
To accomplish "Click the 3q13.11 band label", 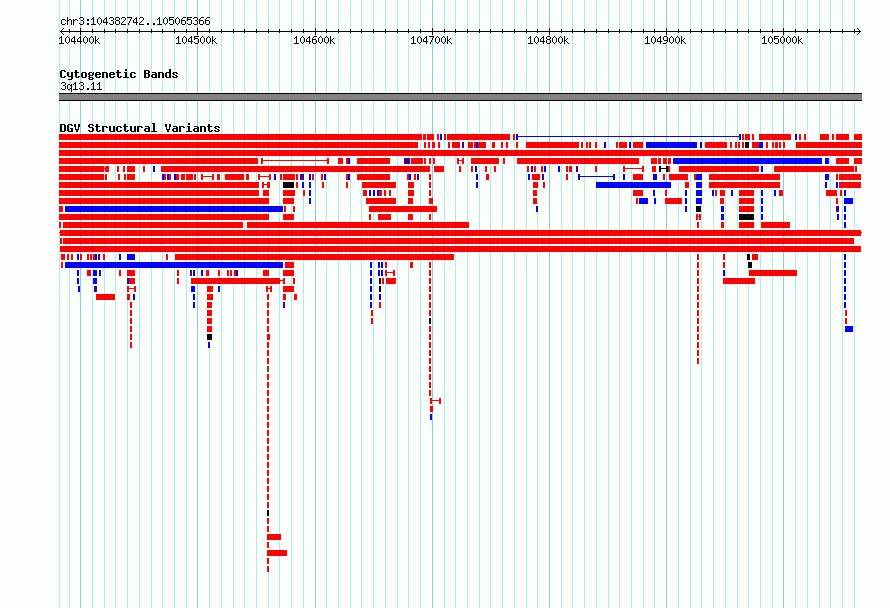I will click(81, 86).
